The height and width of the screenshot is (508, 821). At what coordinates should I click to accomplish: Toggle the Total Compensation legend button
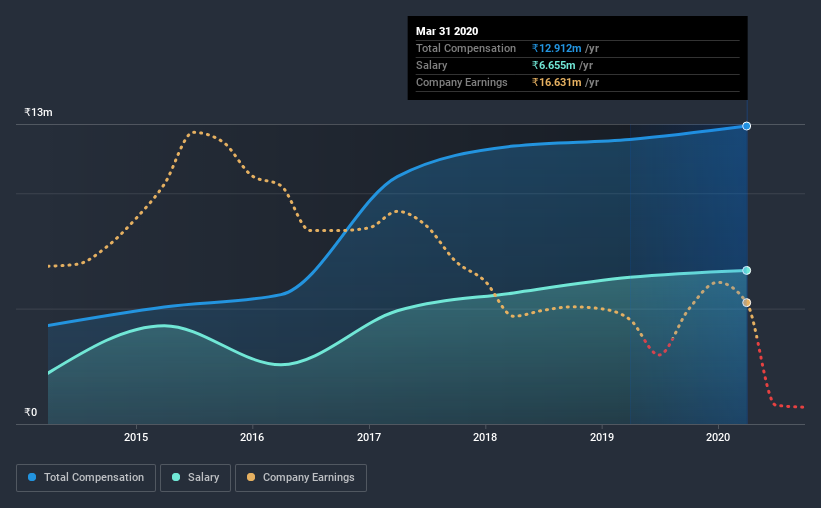pos(86,478)
